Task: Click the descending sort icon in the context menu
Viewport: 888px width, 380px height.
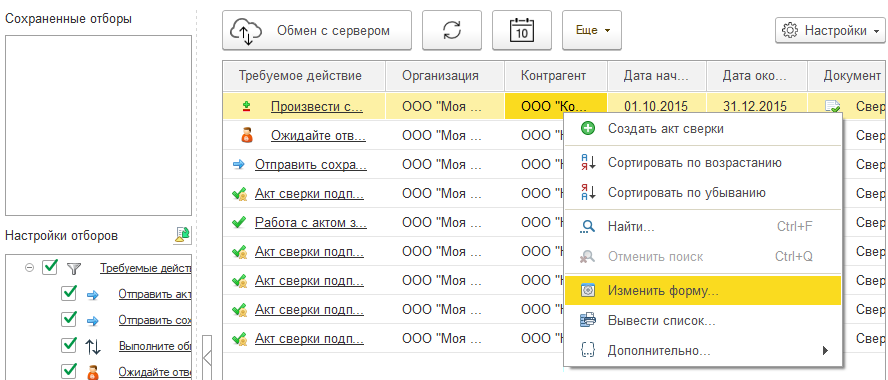Action: coord(588,193)
